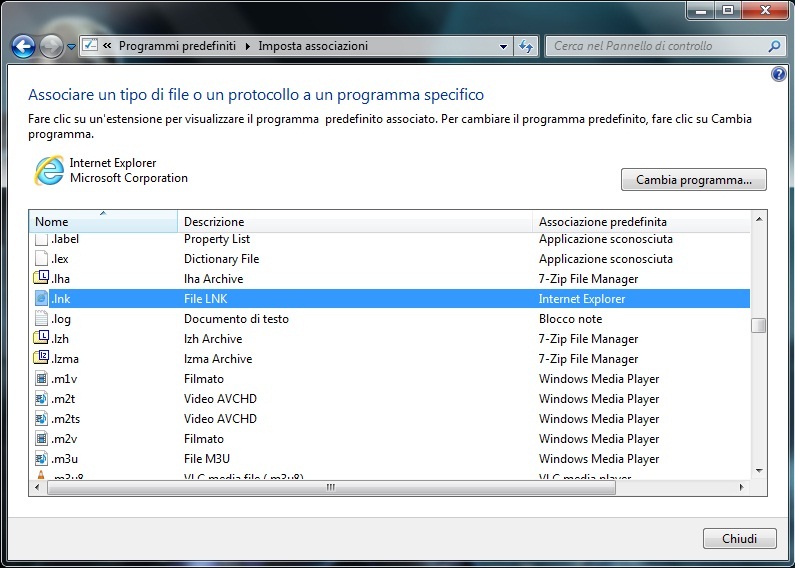Select the .m3u playlist file icon

pos(41,458)
